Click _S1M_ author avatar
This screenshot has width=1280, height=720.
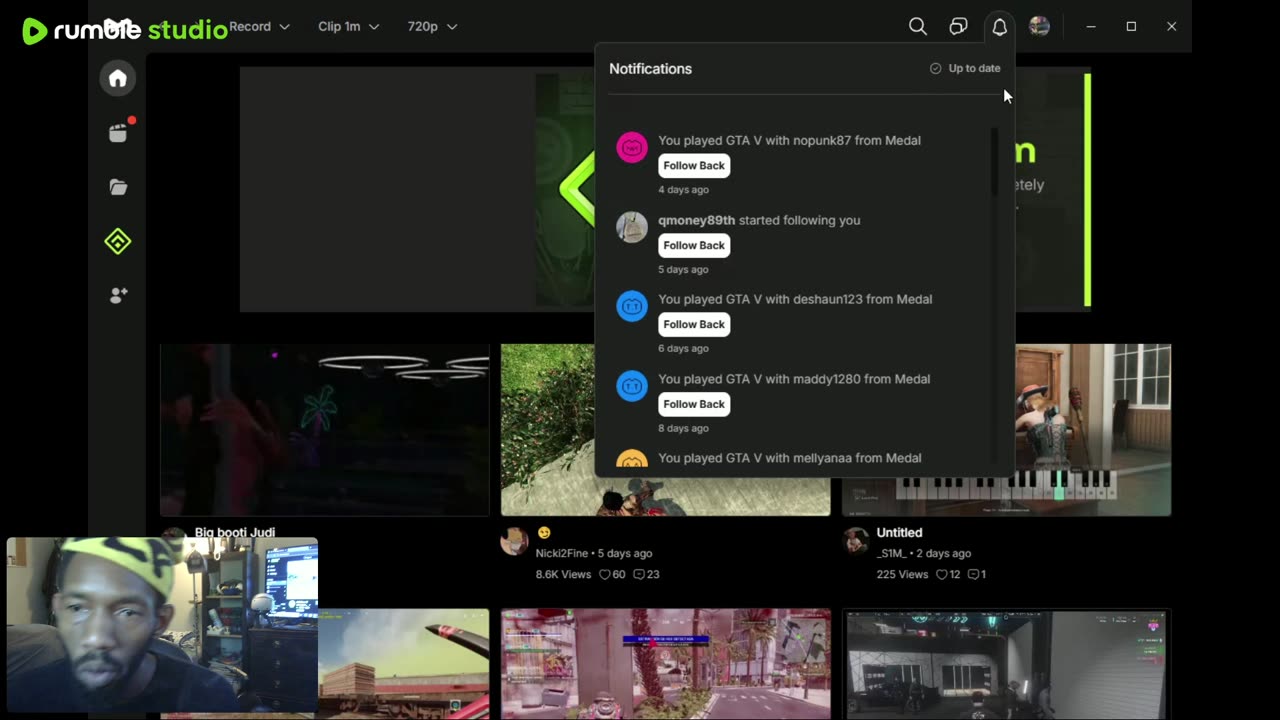click(x=856, y=541)
